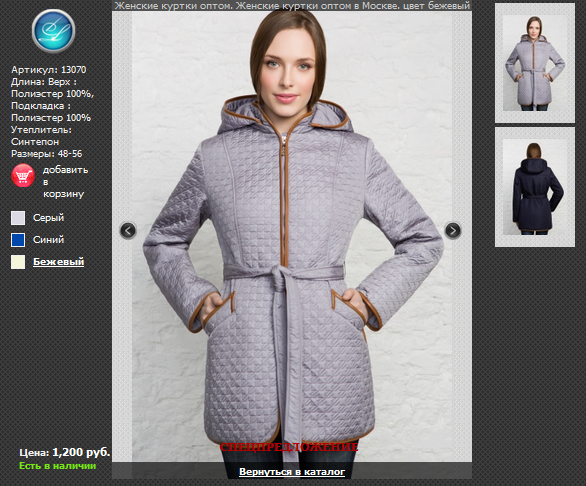The height and width of the screenshot is (486, 586).
Task: Click the Артикул: 13070 text
Action: [x=49, y=70]
